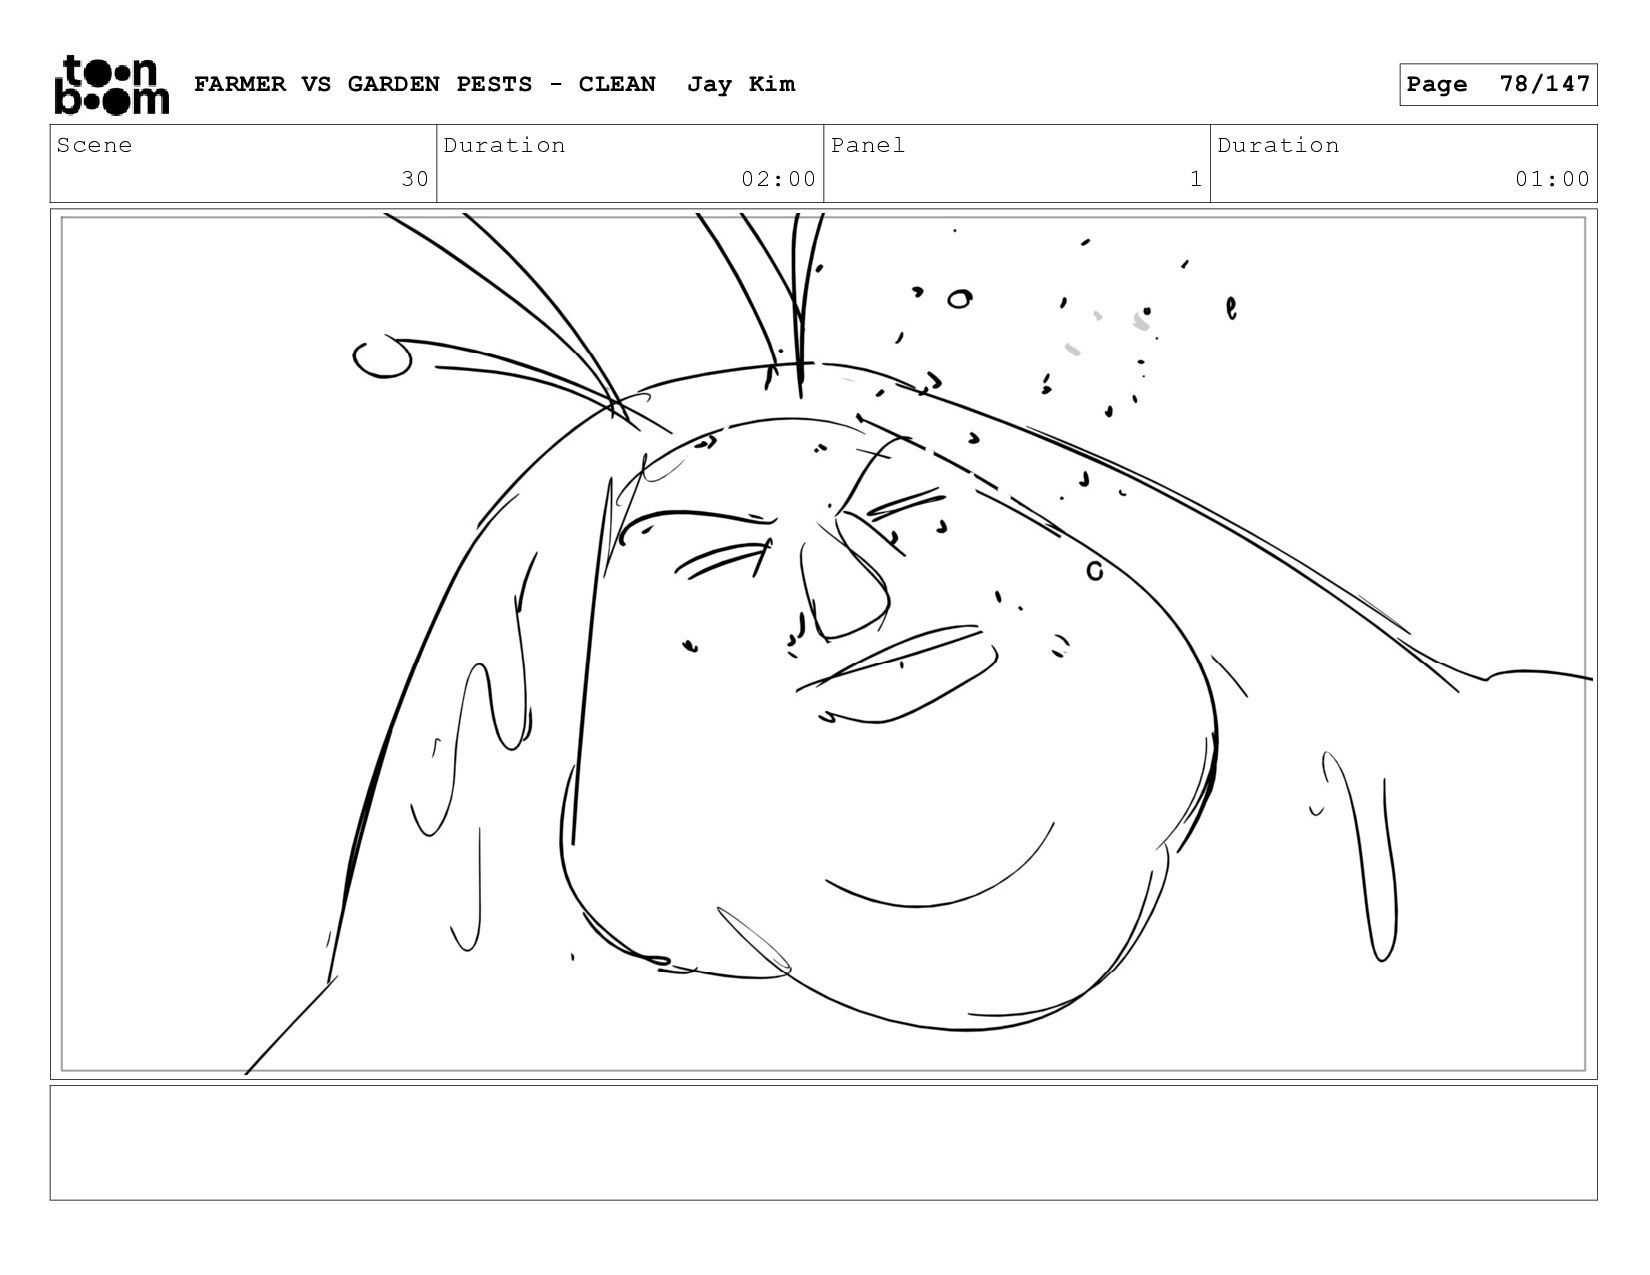Click the panel number '1'
This screenshot has height=1275, width=1650.
coord(1196,179)
